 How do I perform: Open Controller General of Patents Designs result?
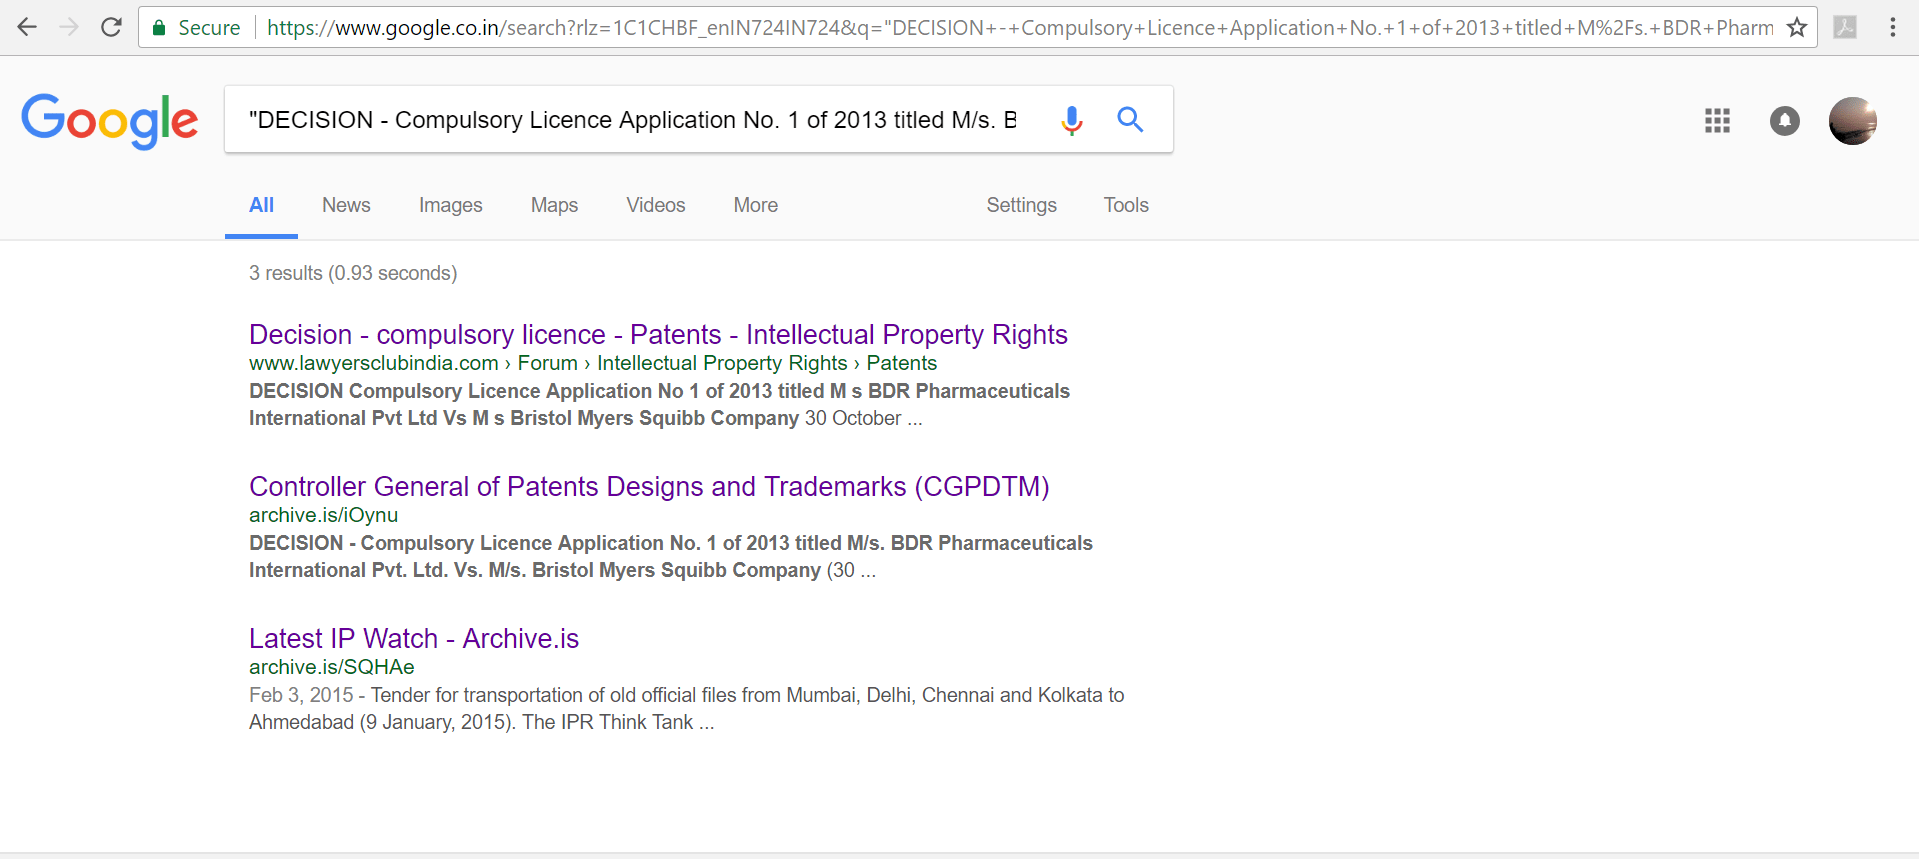(x=649, y=486)
